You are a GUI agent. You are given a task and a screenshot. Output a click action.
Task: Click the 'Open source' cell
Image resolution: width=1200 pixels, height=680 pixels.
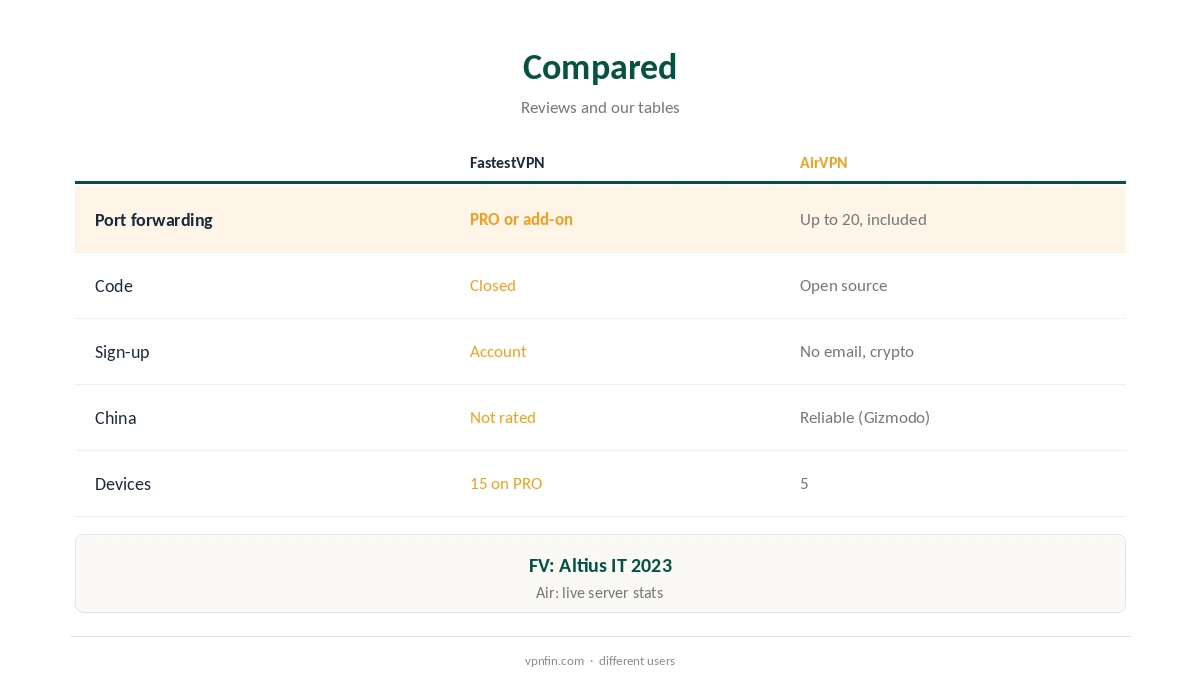click(x=843, y=285)
